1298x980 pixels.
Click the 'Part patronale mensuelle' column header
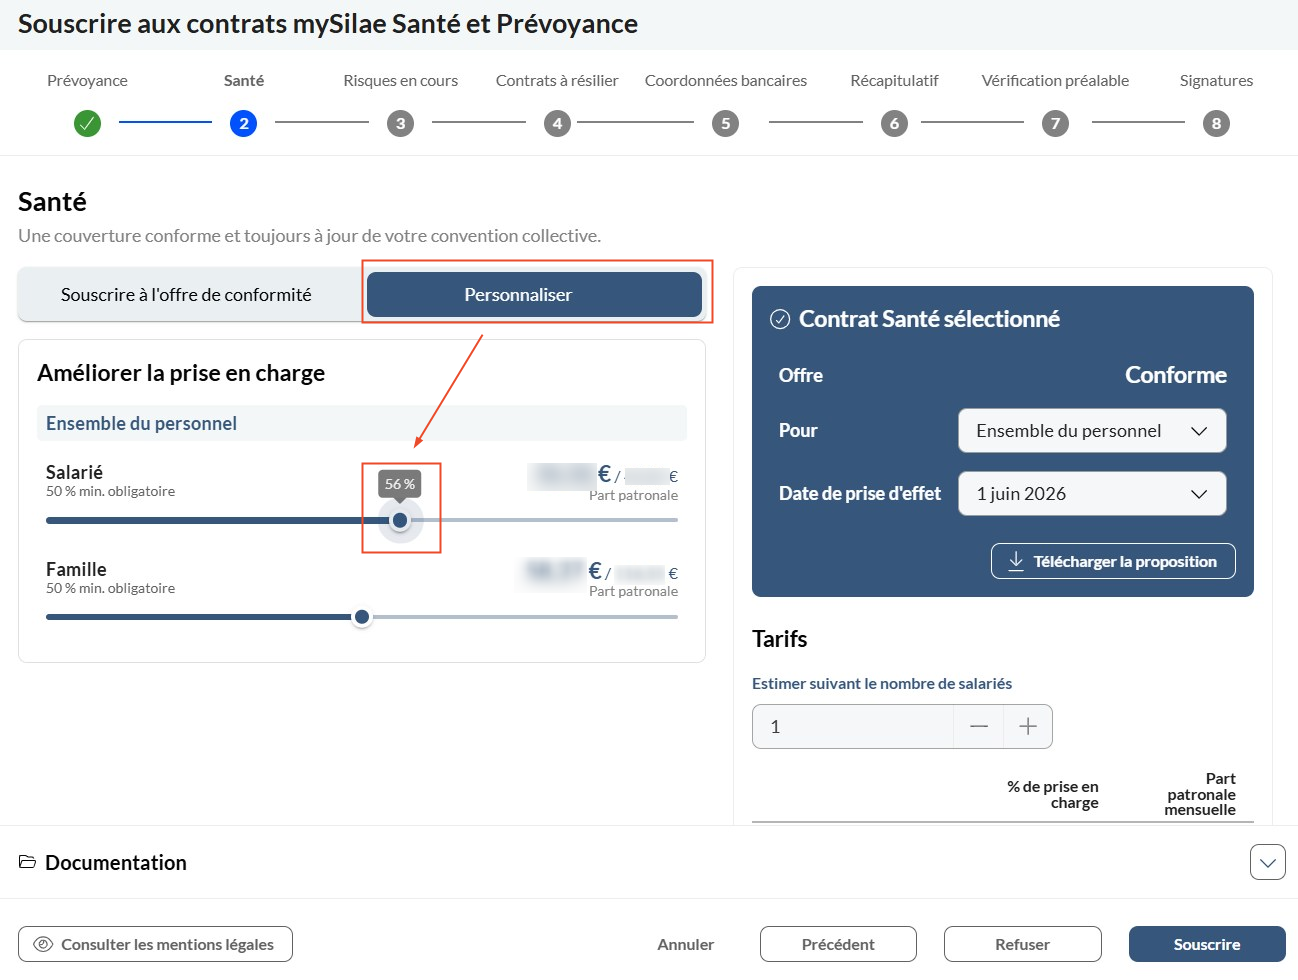click(1201, 794)
